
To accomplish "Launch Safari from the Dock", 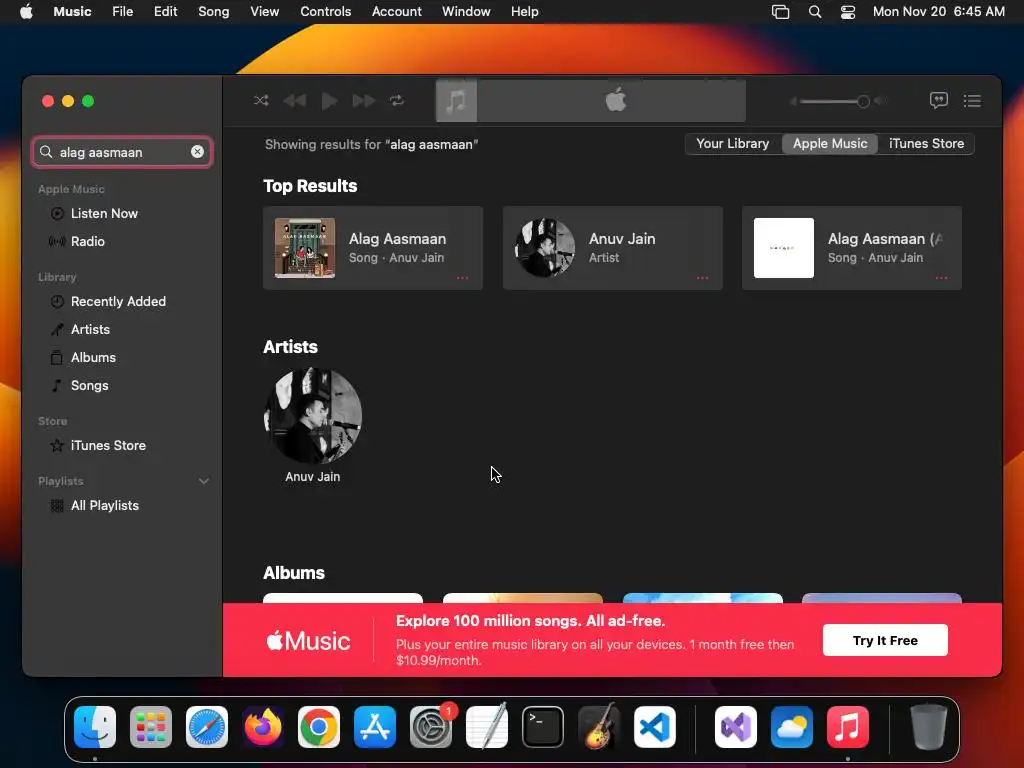I will 207,727.
